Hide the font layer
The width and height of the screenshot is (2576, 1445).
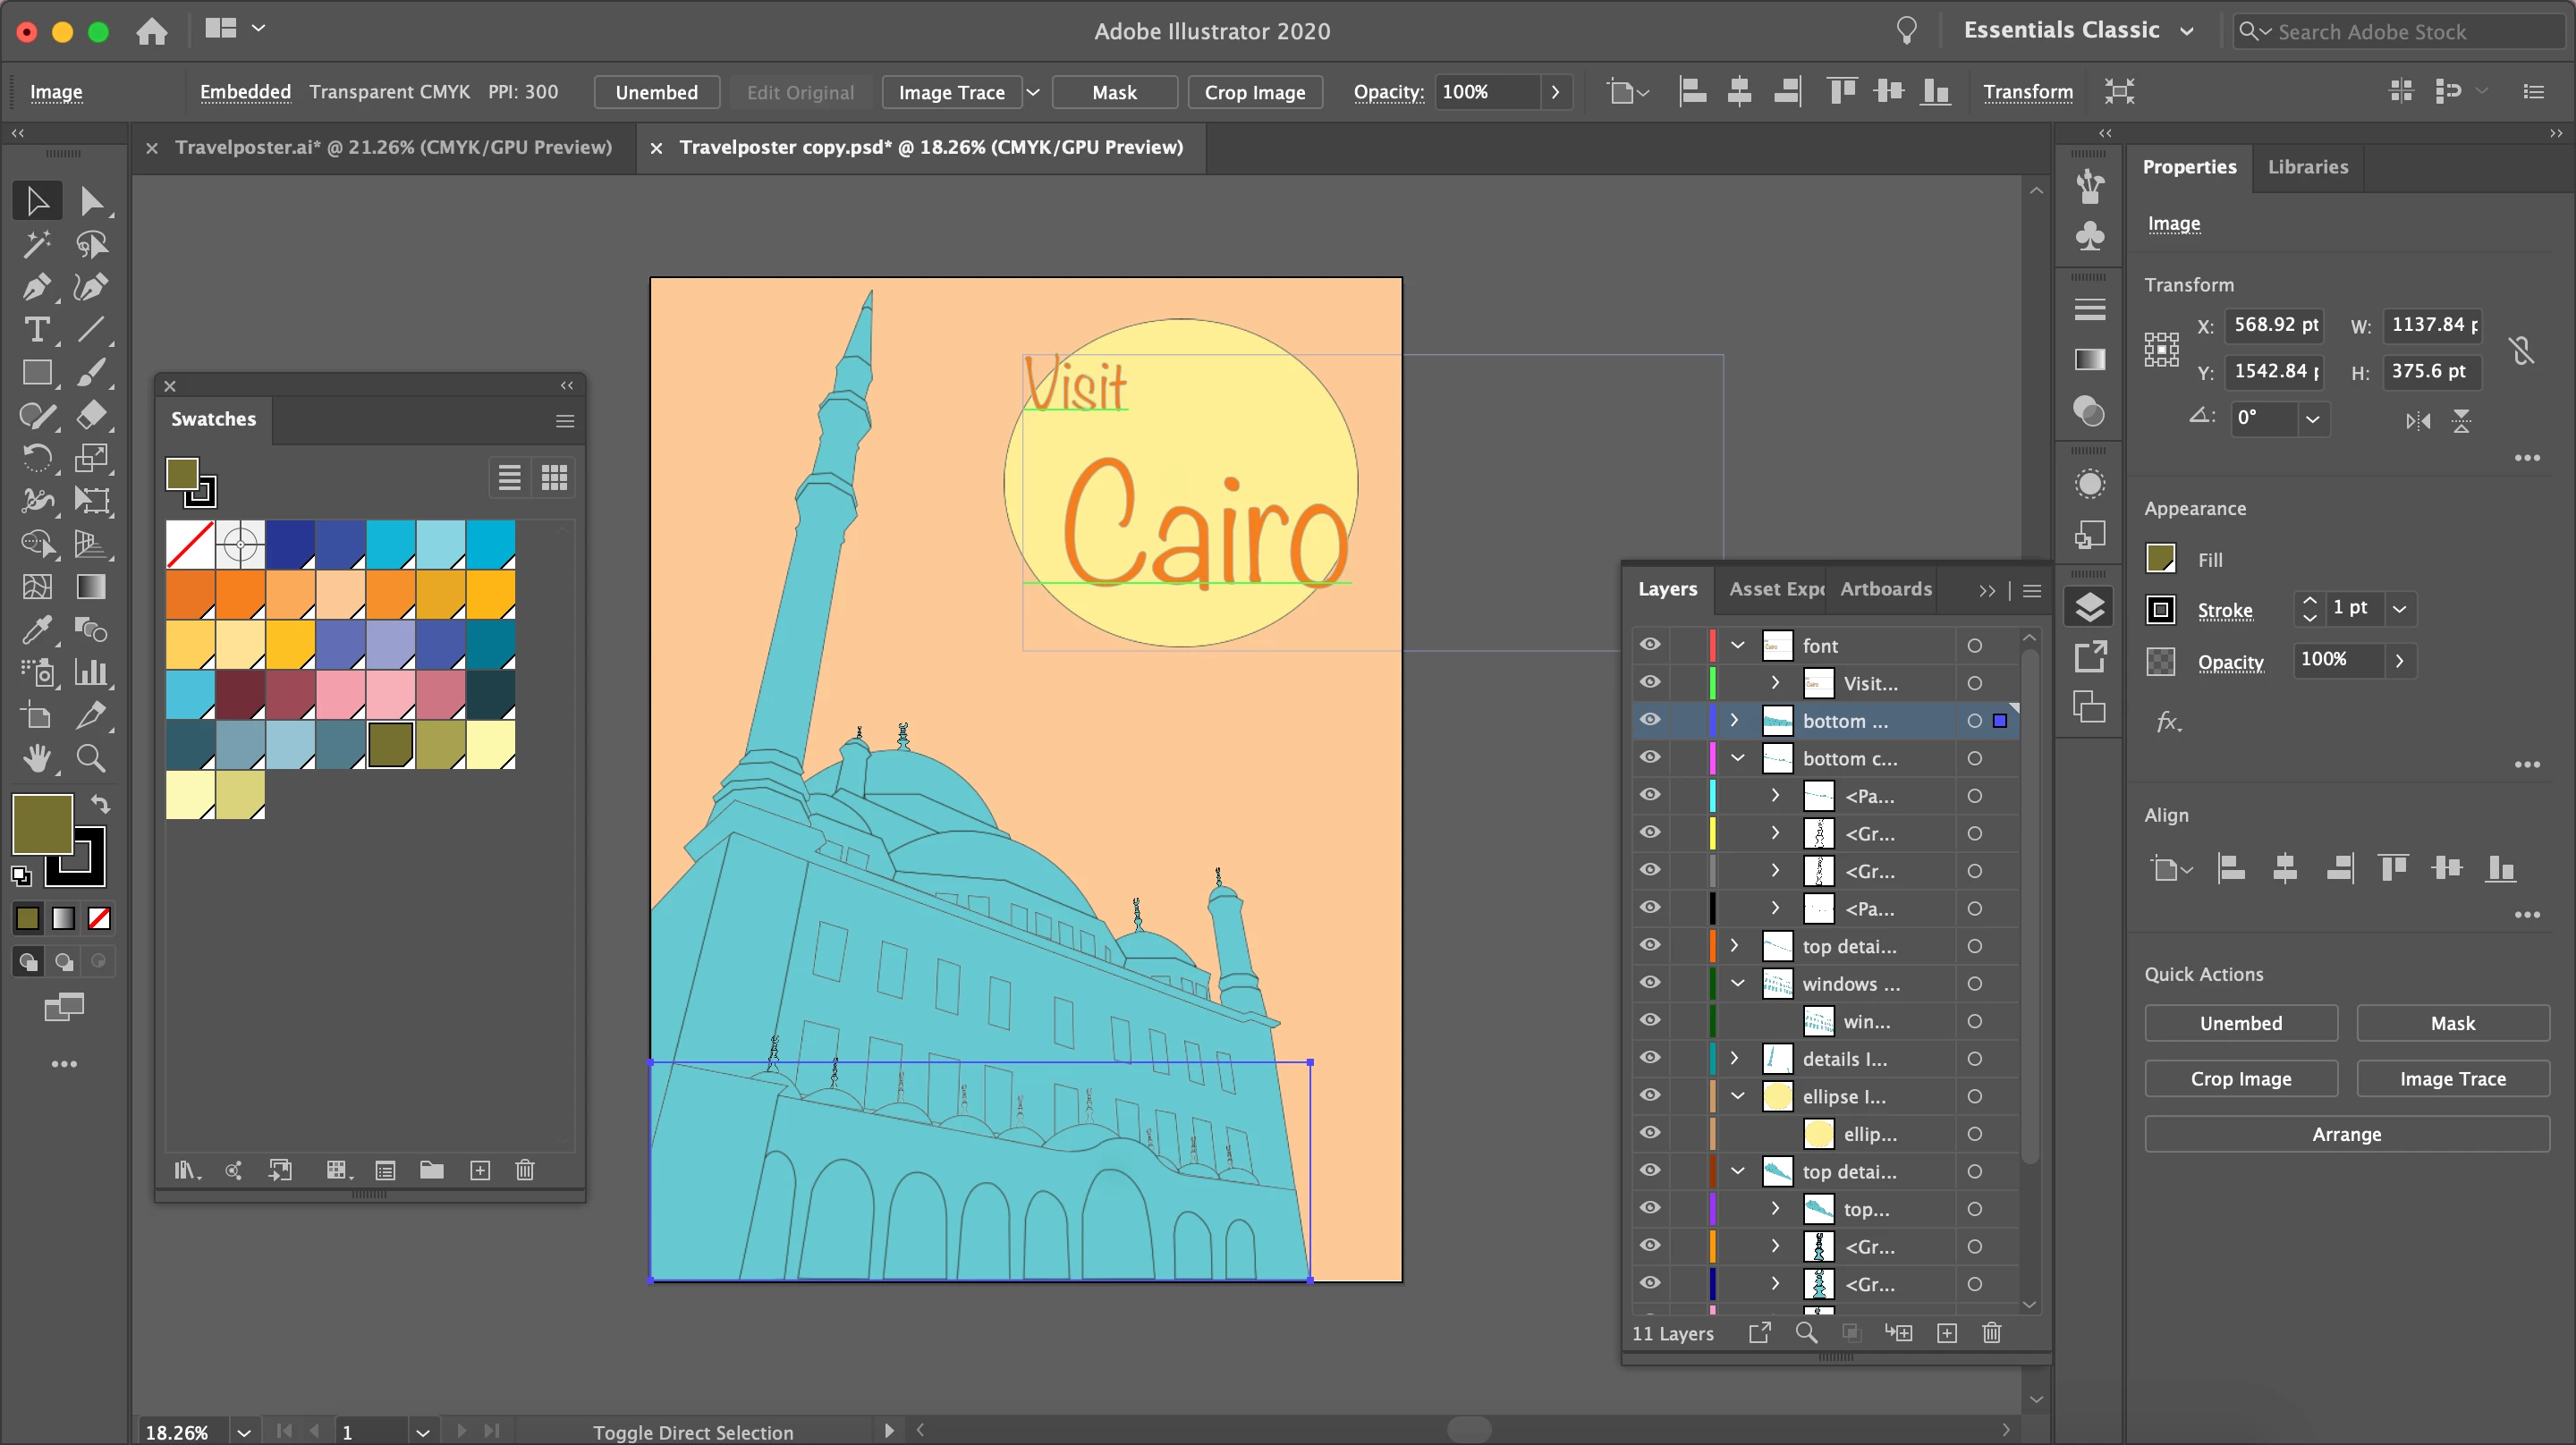tap(1650, 645)
